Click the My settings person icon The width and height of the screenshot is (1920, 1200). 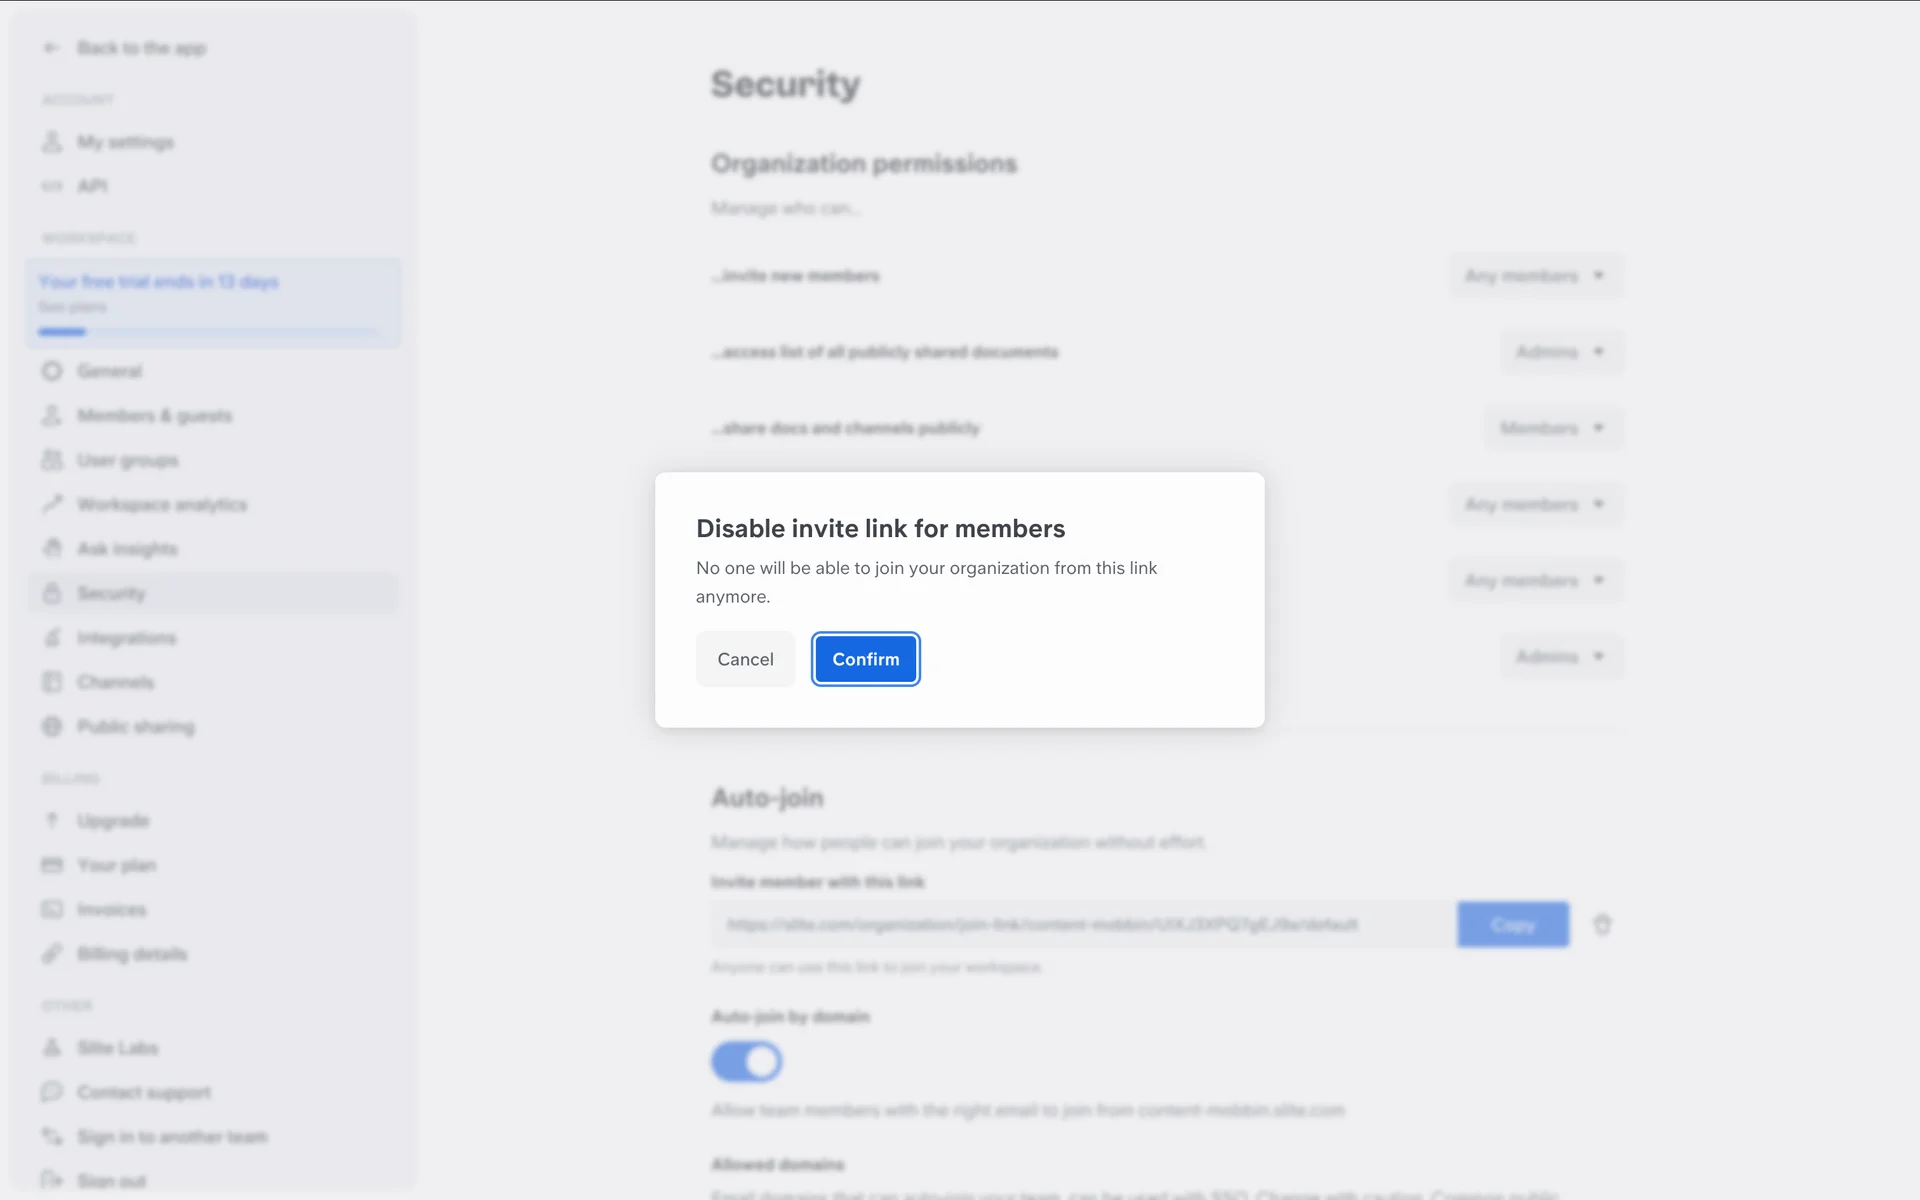click(52, 142)
